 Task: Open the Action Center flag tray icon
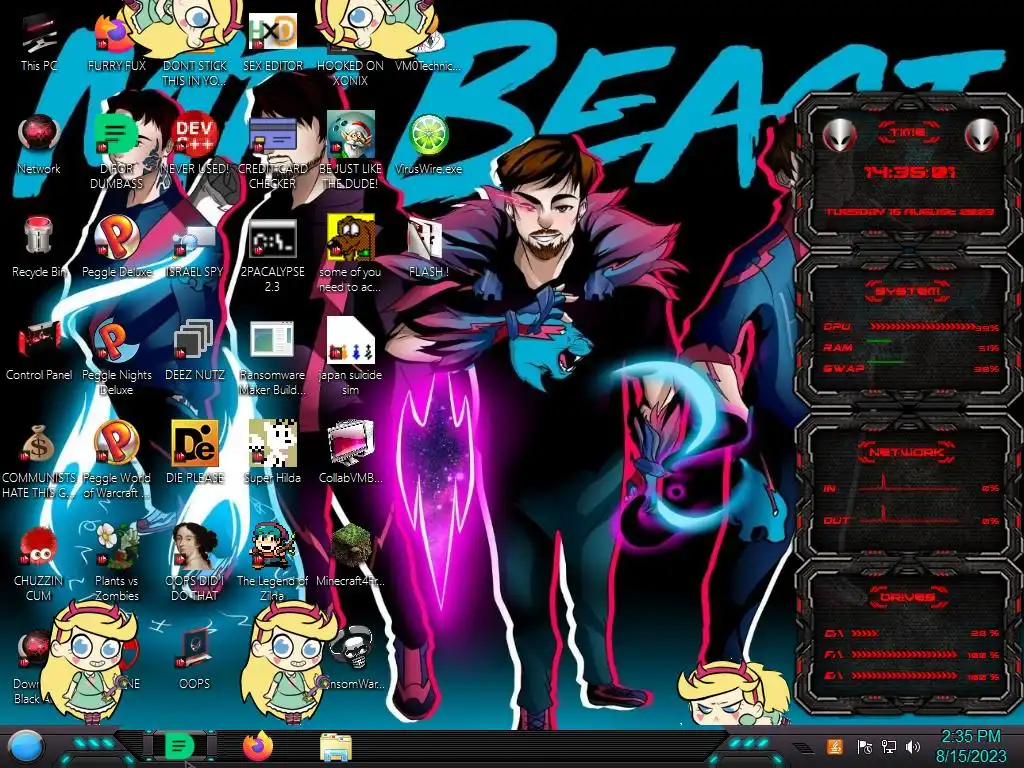[x=865, y=746]
